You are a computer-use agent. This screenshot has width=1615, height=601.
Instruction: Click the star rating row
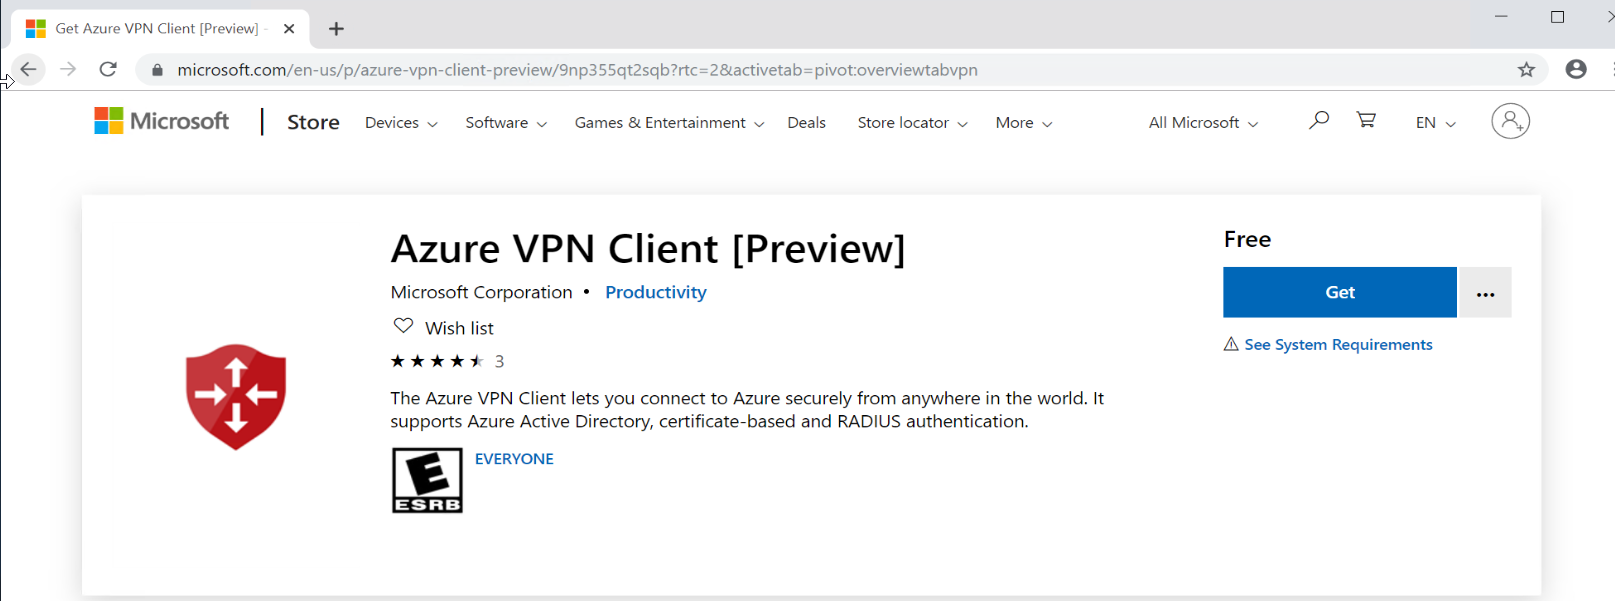coord(437,361)
